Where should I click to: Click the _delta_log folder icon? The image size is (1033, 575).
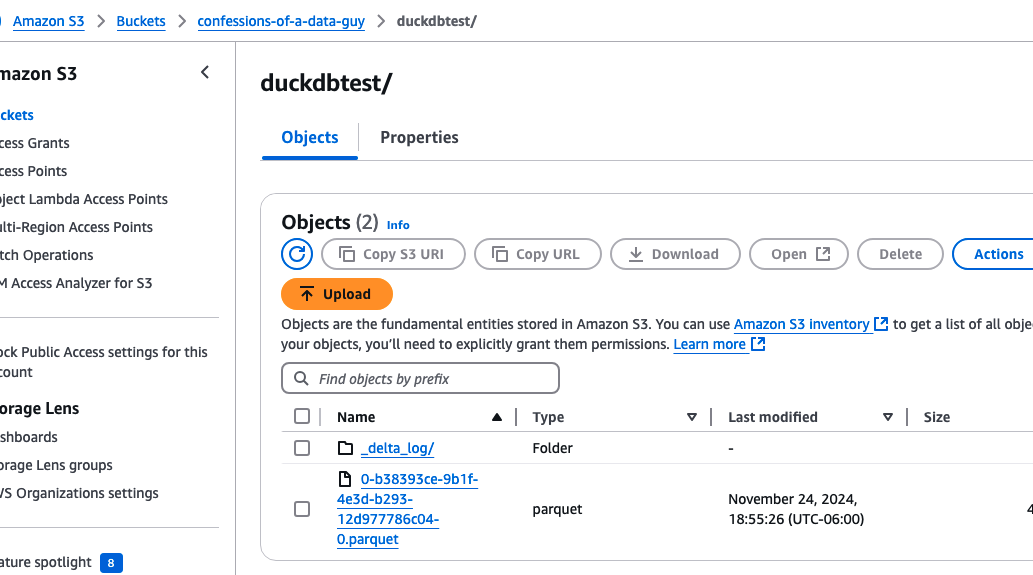pyautogui.click(x=345, y=449)
